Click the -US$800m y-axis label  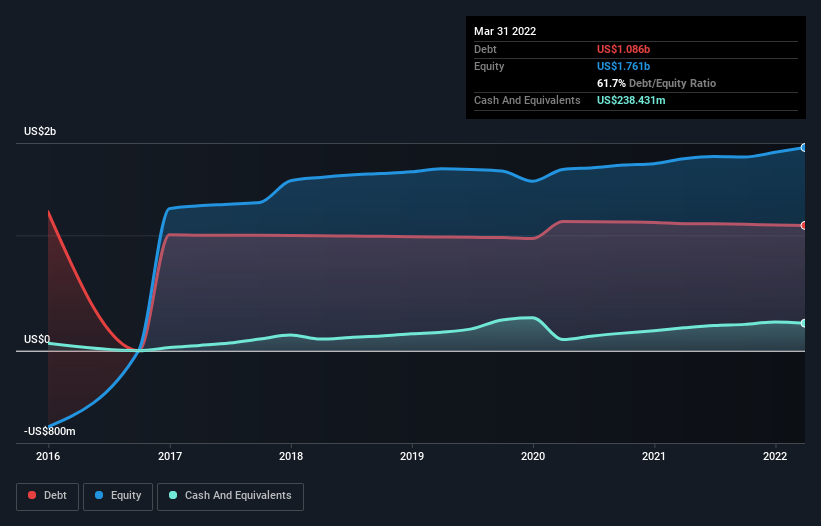[50, 431]
